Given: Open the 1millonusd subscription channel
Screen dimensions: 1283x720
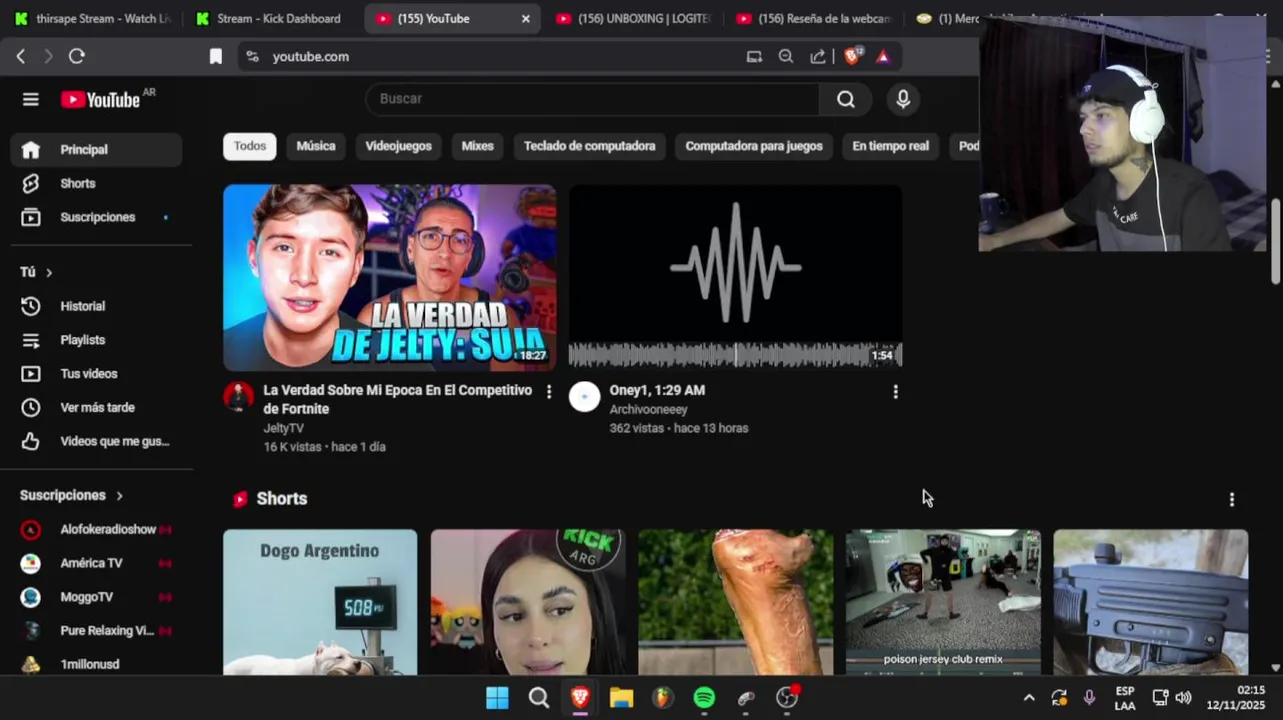Looking at the screenshot, I should pyautogui.click(x=96, y=664).
